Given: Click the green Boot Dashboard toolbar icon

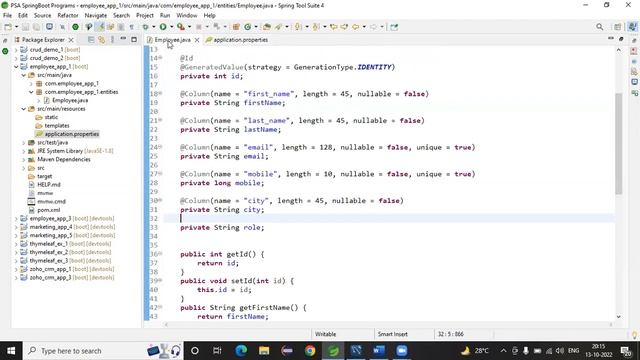Looking at the screenshot, I should tap(75, 27).
